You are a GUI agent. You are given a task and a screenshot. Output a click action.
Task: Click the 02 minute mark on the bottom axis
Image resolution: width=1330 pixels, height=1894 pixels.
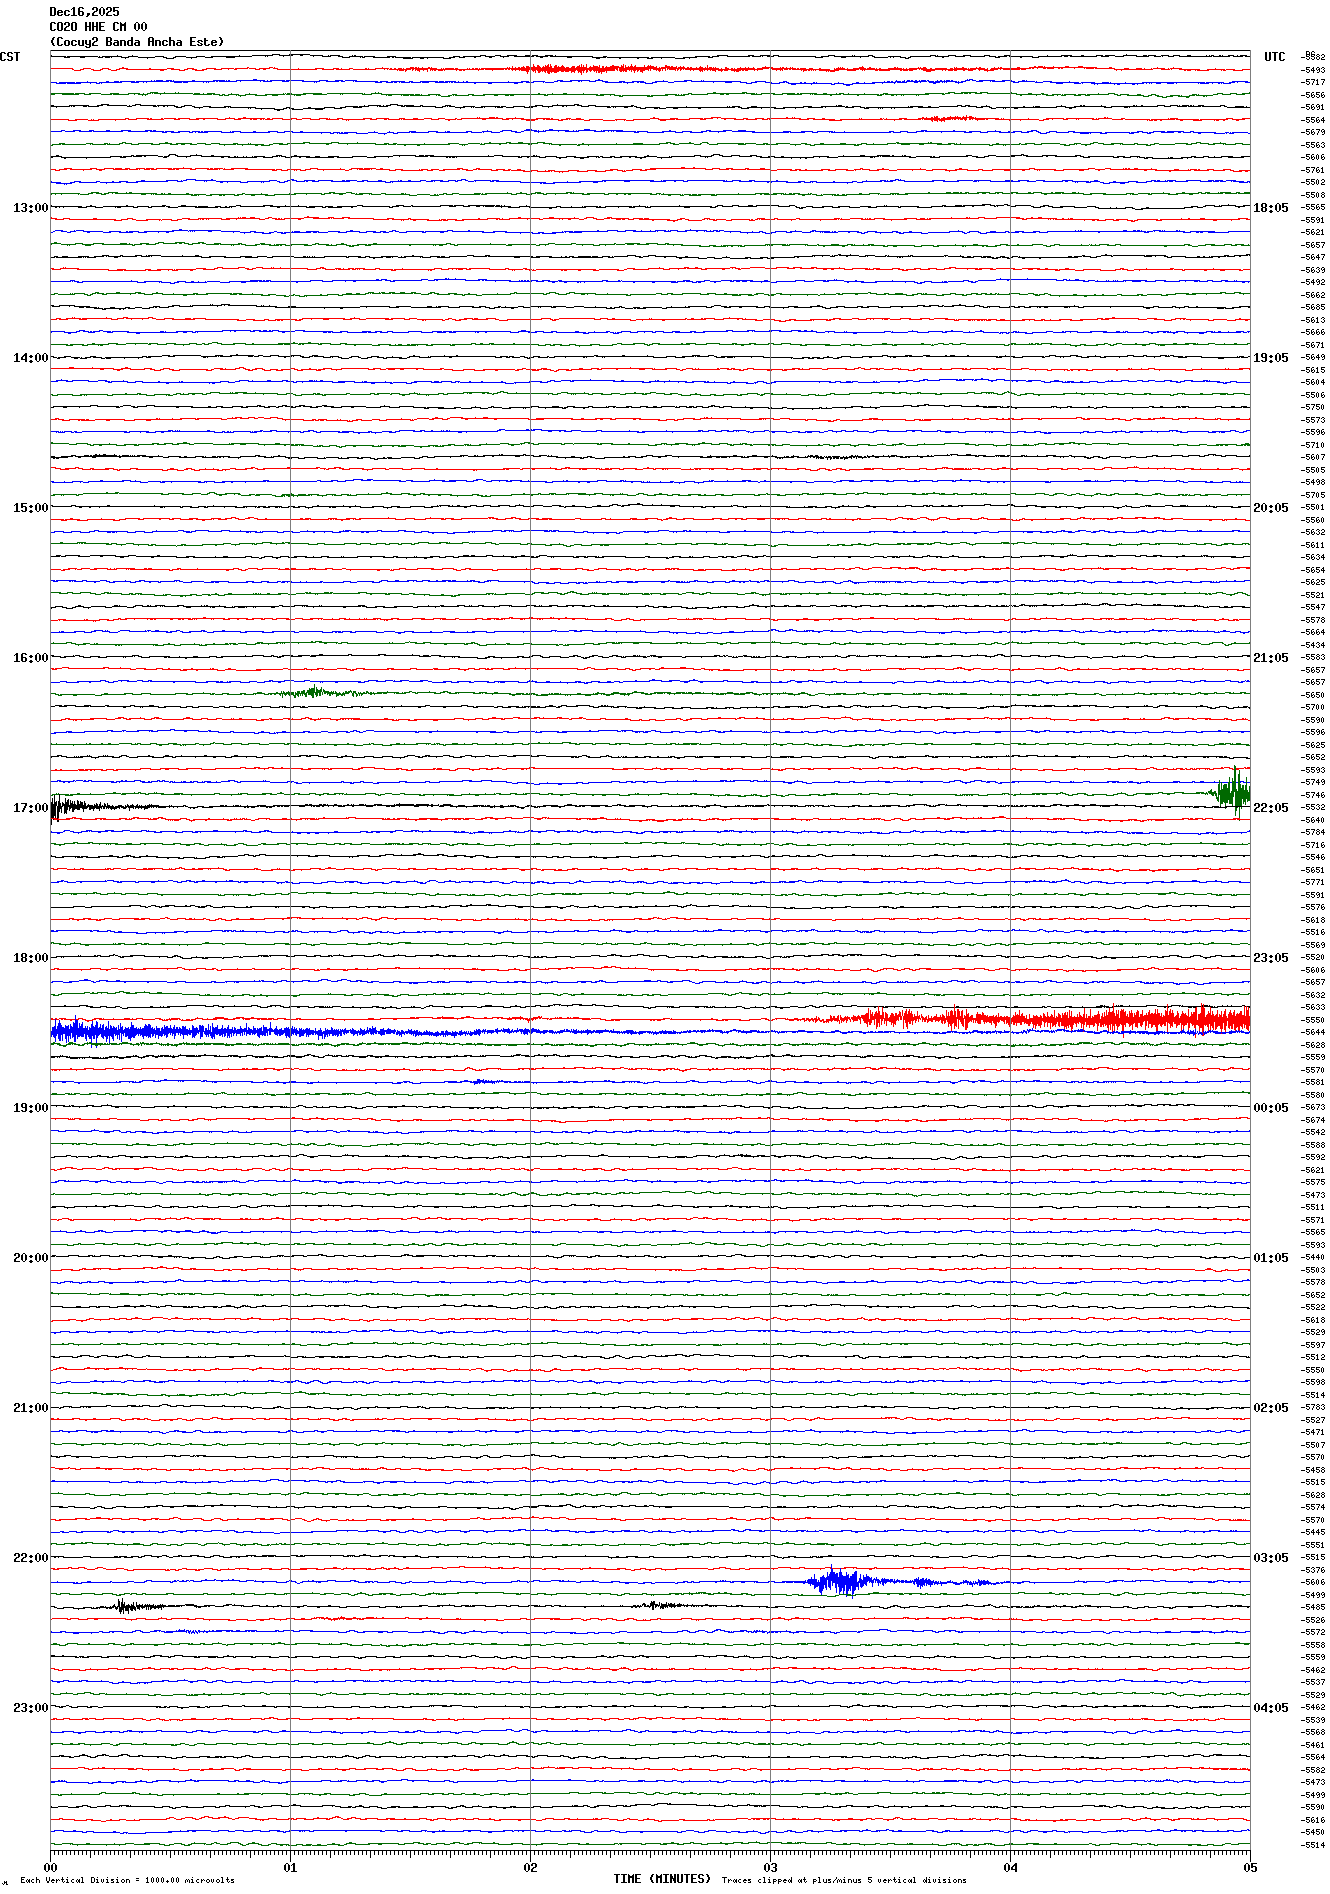530,1867
